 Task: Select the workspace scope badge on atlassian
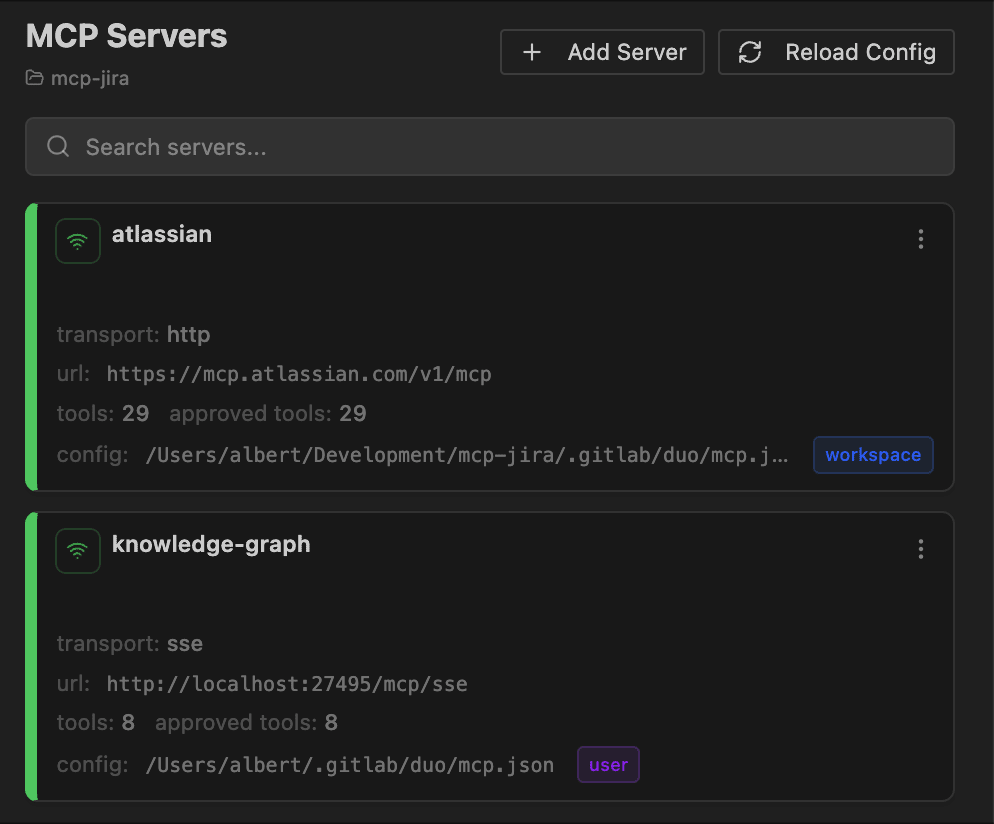pos(873,455)
